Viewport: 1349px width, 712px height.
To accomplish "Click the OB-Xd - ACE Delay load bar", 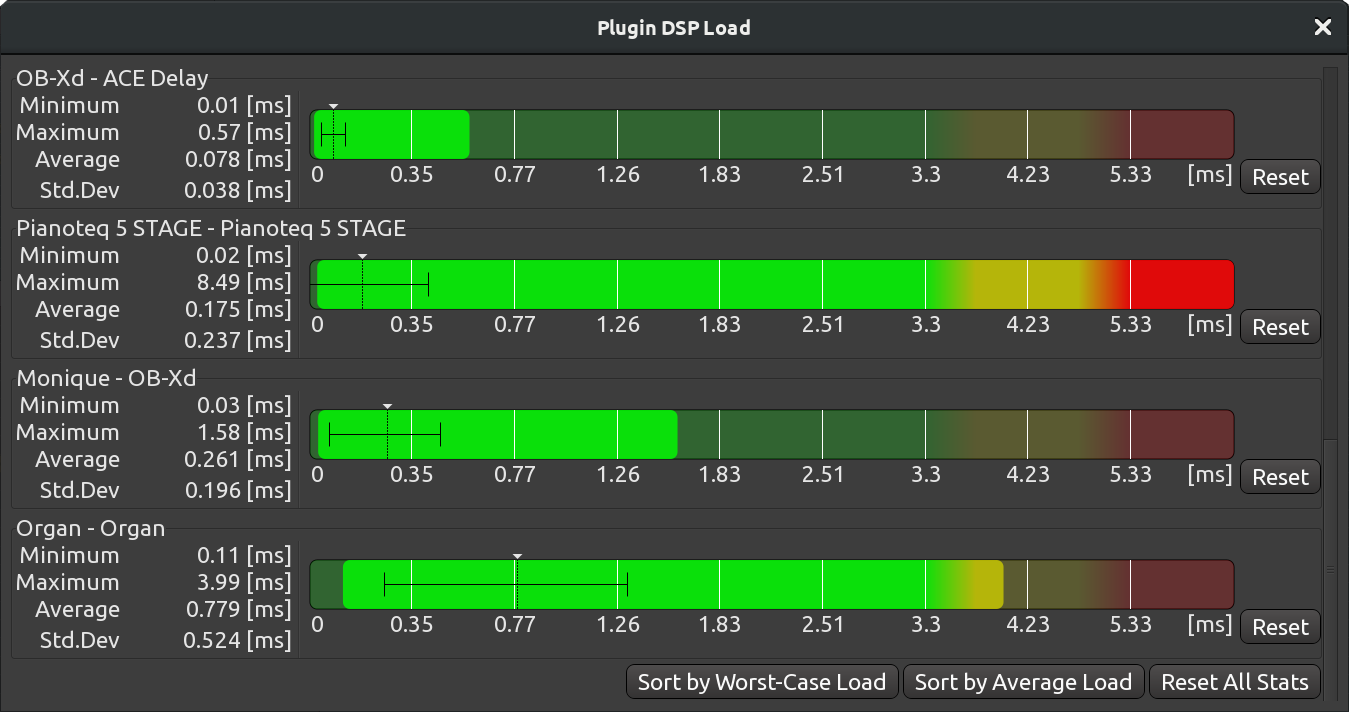I will coord(772,134).
